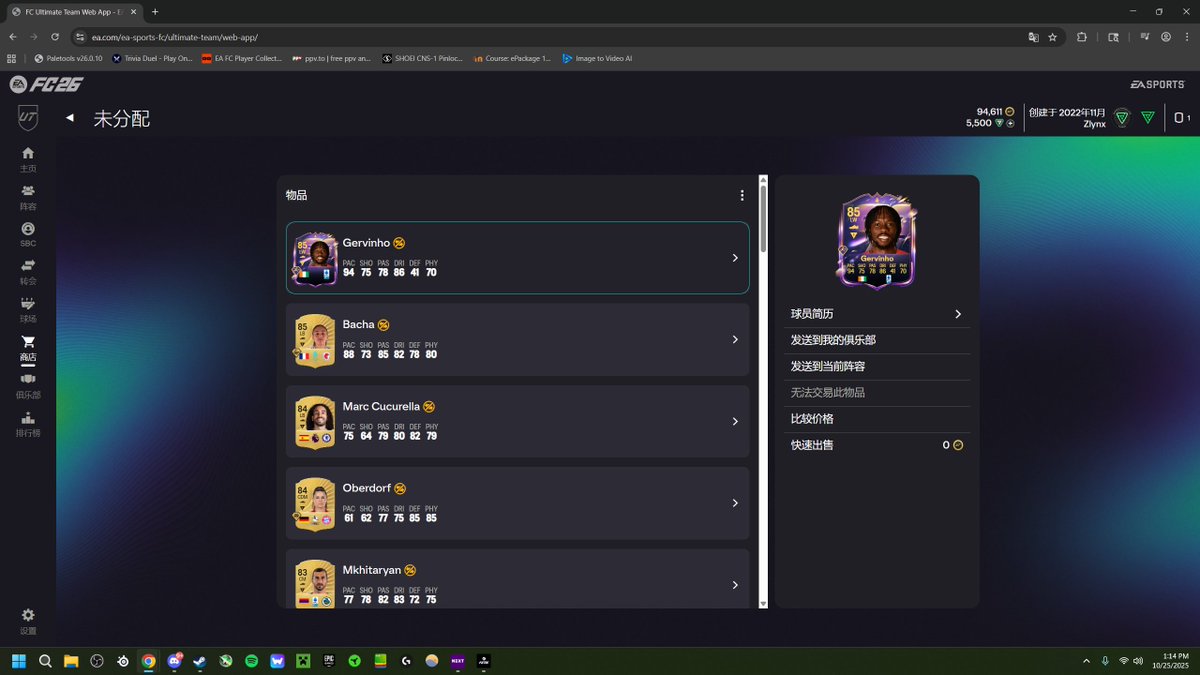Open a new Chrome tab

155,11
